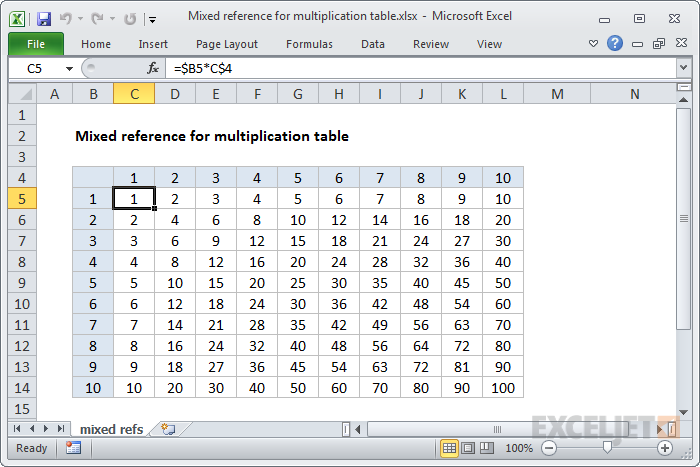Click the vertical scrollbar down arrow
Screen dimensions: 700x467
pyautogui.click(x=683, y=412)
